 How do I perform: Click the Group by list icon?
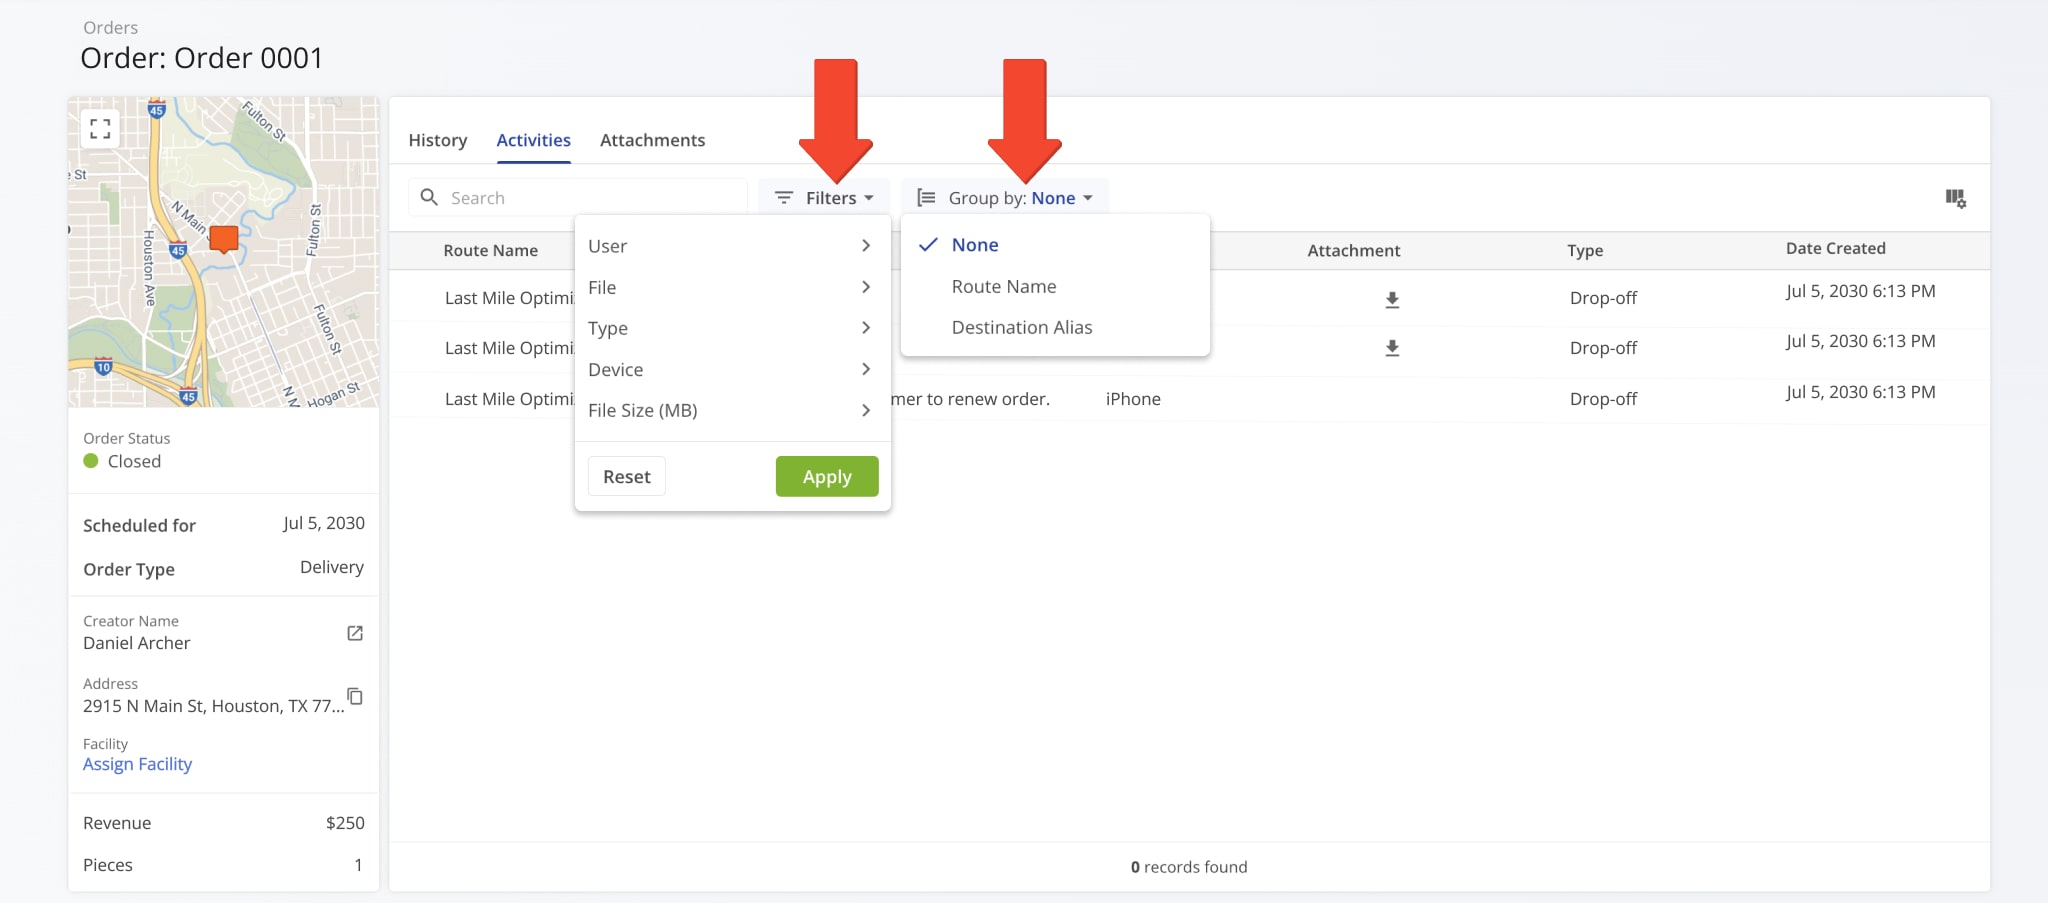(927, 198)
